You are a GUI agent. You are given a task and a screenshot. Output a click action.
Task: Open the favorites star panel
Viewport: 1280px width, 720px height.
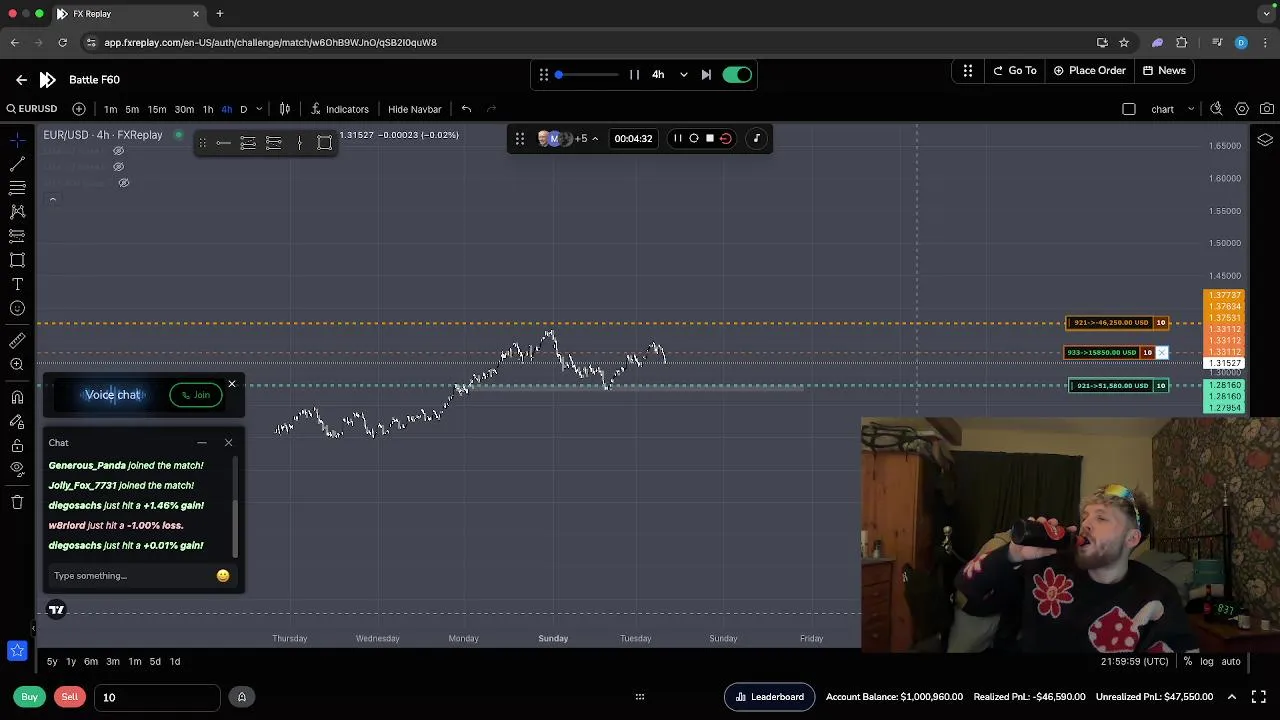click(x=17, y=651)
